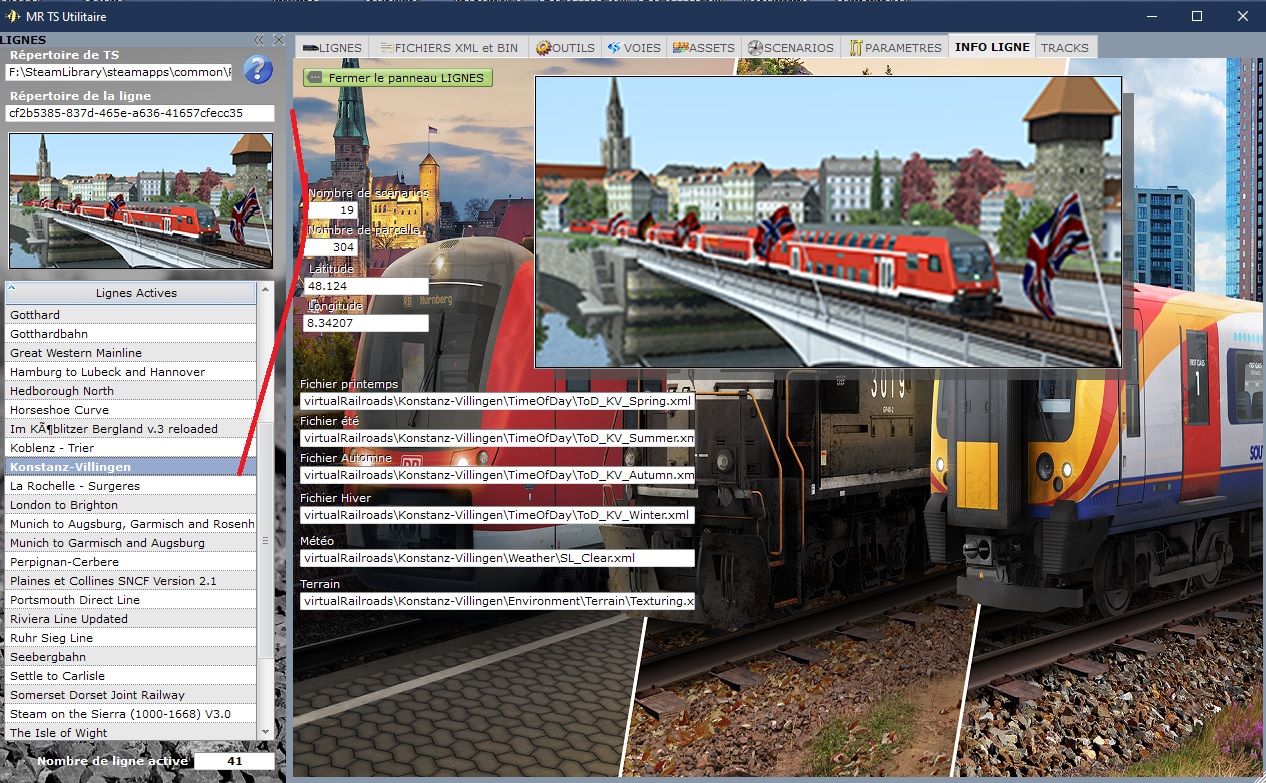This screenshot has height=783, width=1266.
Task: Choose London to Brighton route
Action: [130, 505]
